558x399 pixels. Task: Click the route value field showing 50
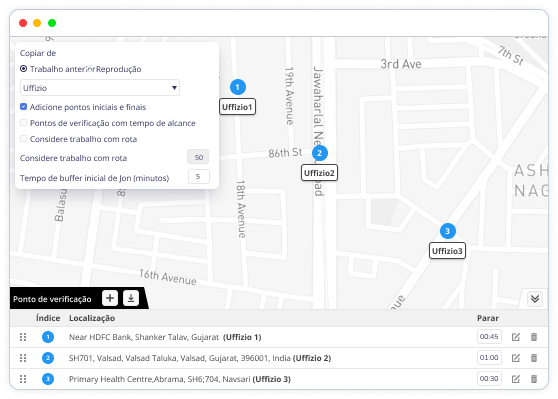[x=198, y=157]
